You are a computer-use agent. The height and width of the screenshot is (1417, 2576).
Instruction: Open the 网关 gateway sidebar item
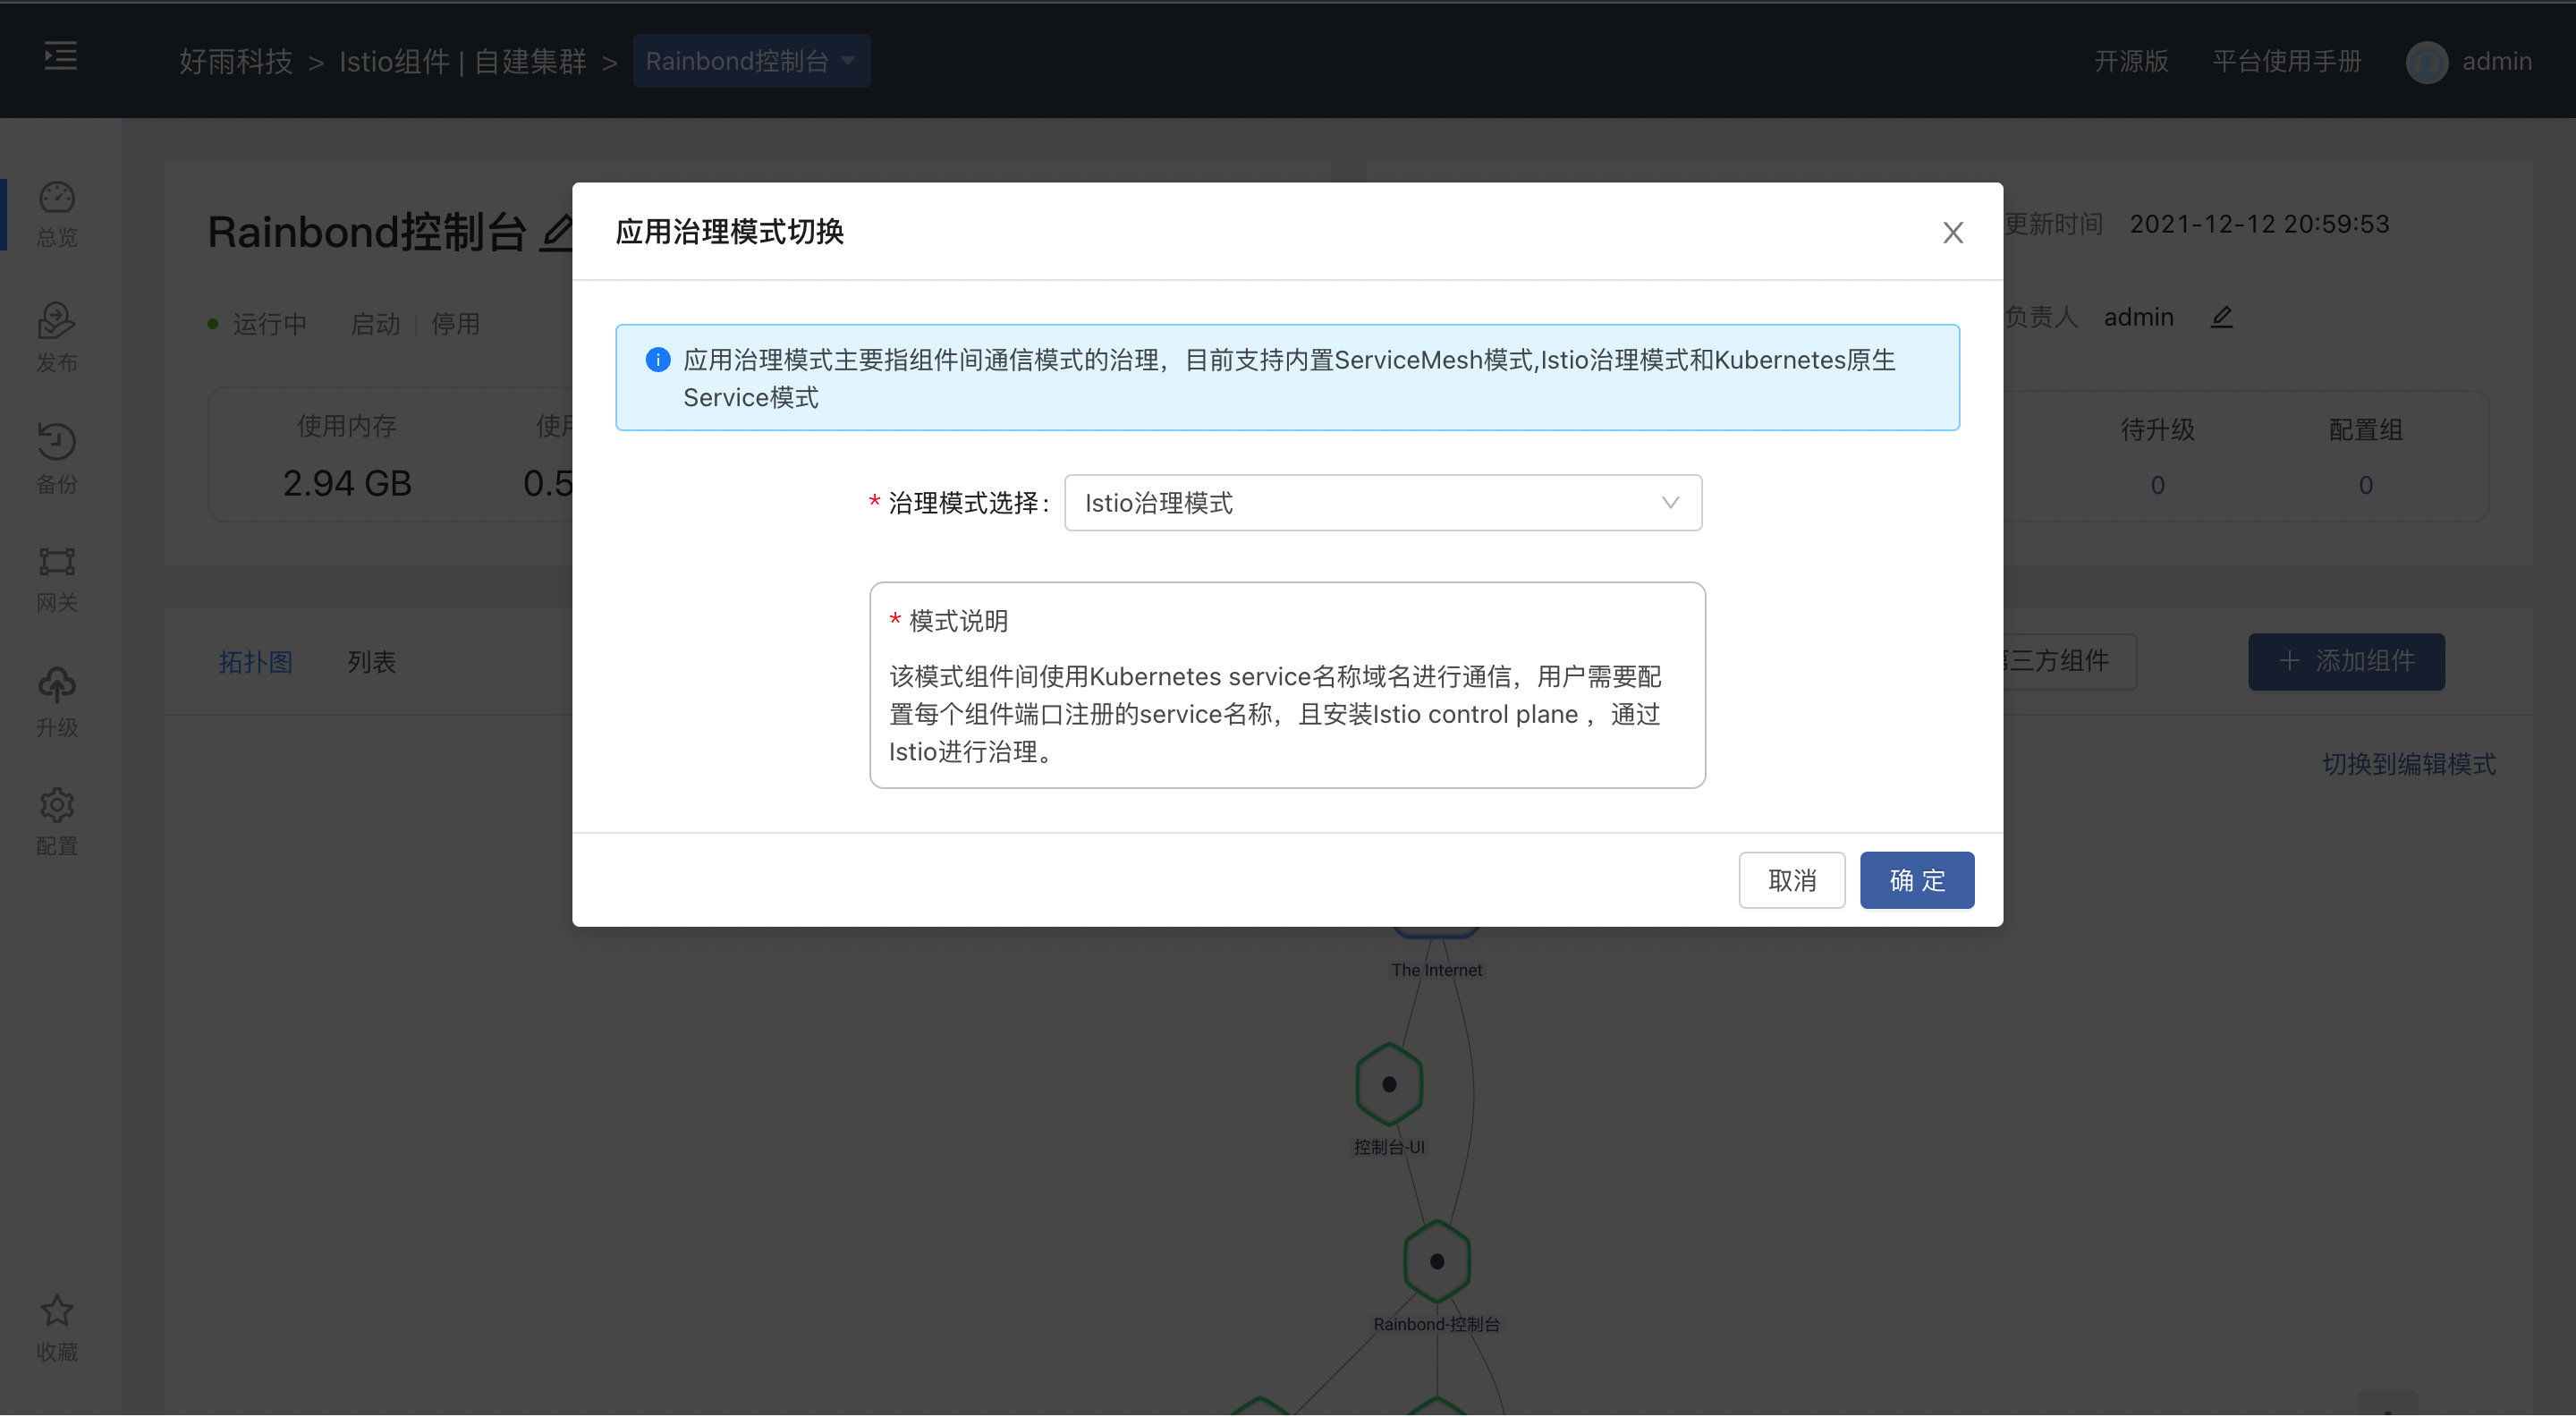[x=57, y=580]
